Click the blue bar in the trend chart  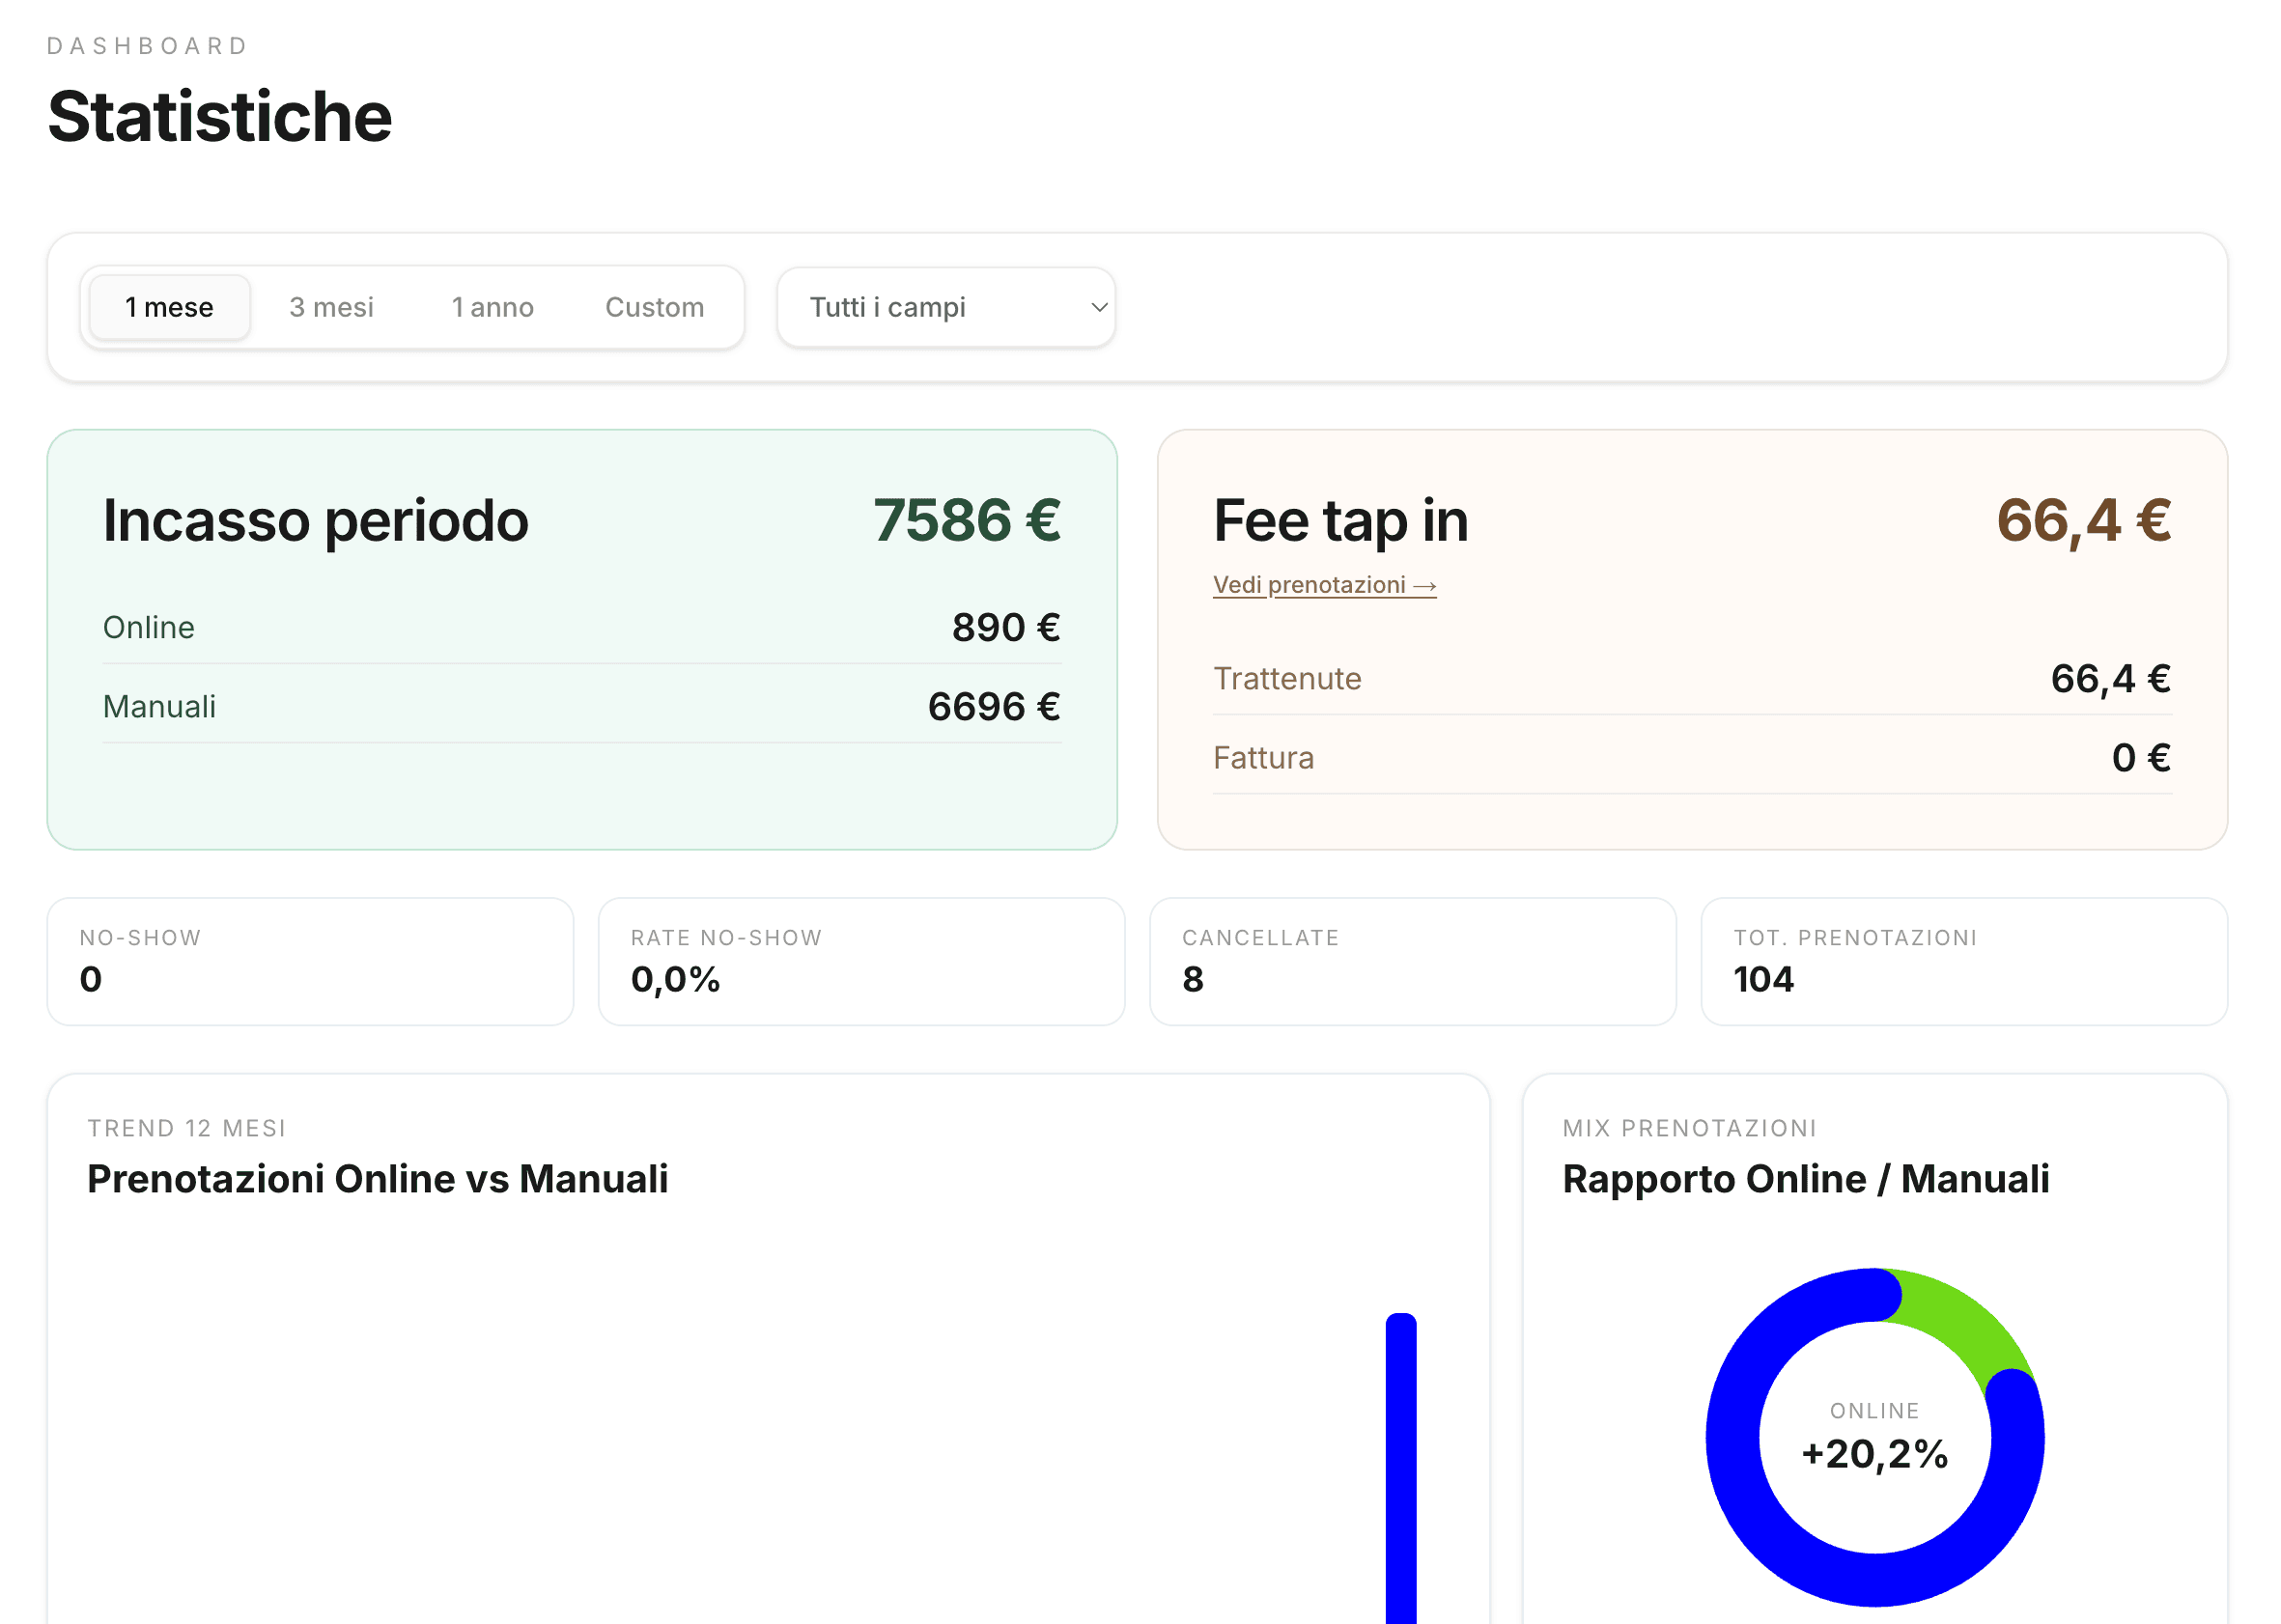[1401, 1468]
